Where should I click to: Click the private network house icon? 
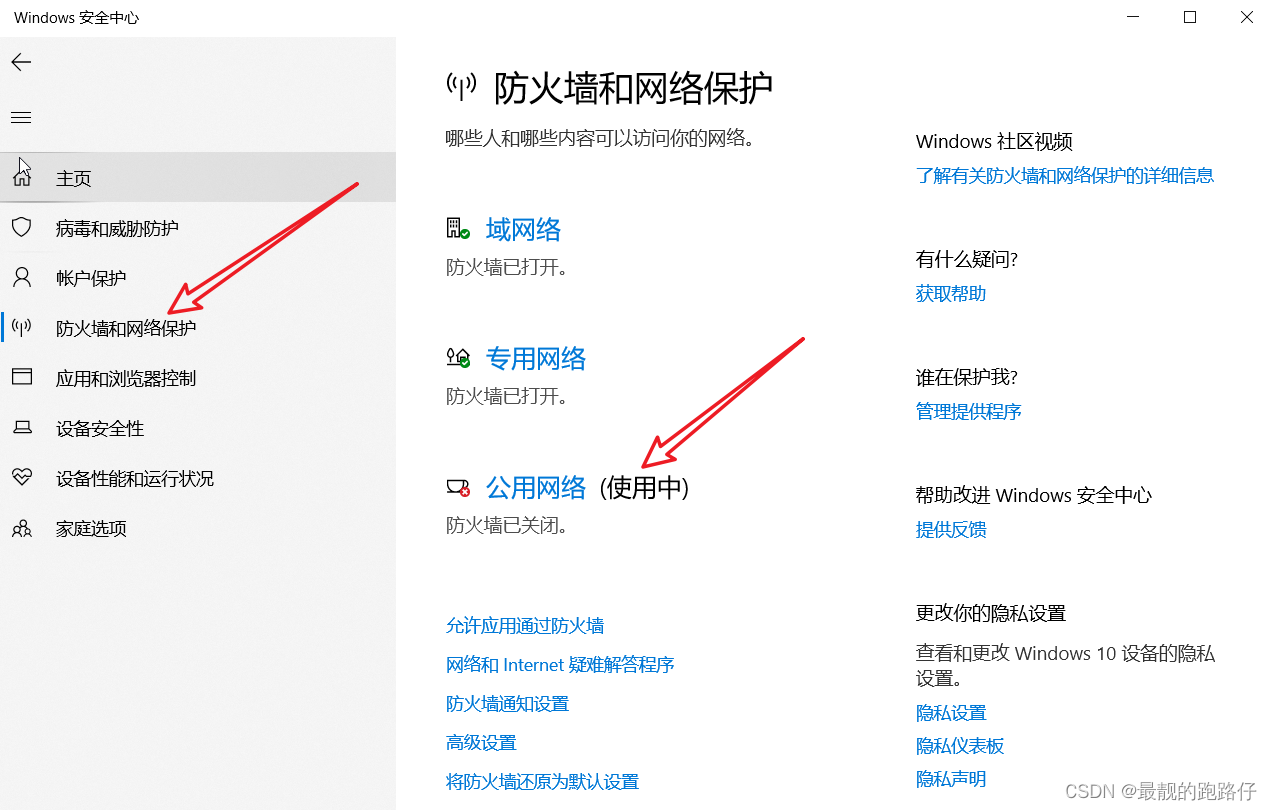click(458, 358)
